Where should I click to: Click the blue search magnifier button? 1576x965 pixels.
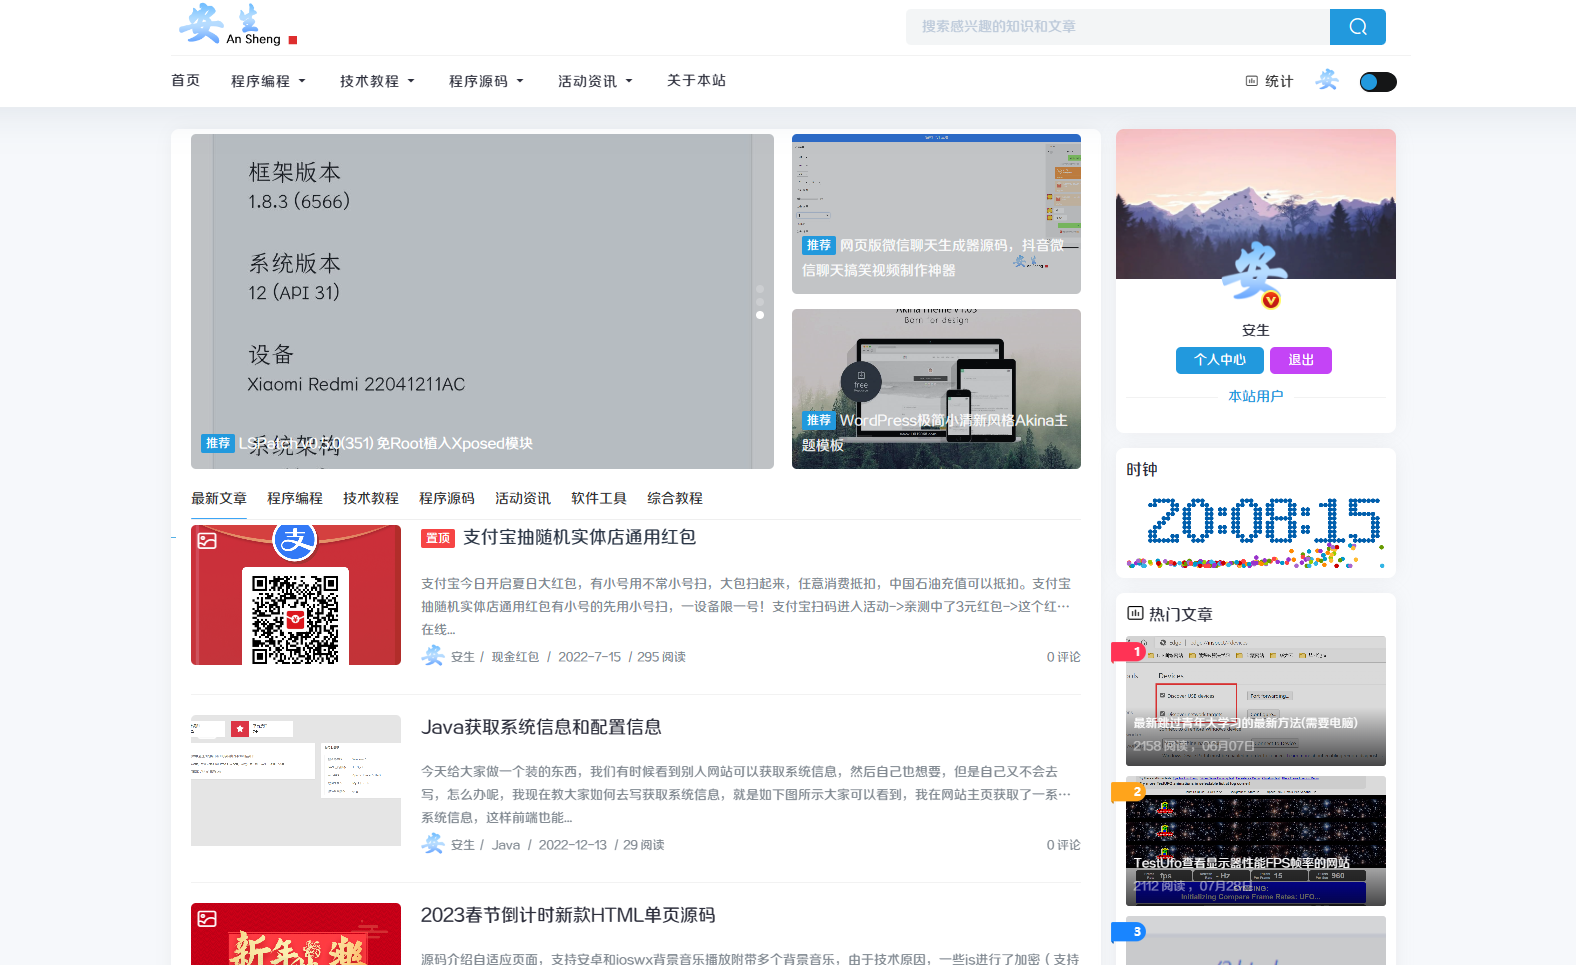(1357, 27)
